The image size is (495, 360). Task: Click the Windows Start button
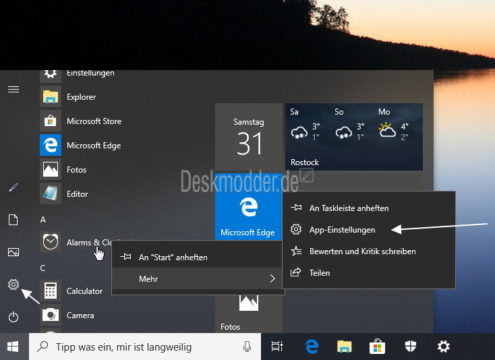pos(13,347)
